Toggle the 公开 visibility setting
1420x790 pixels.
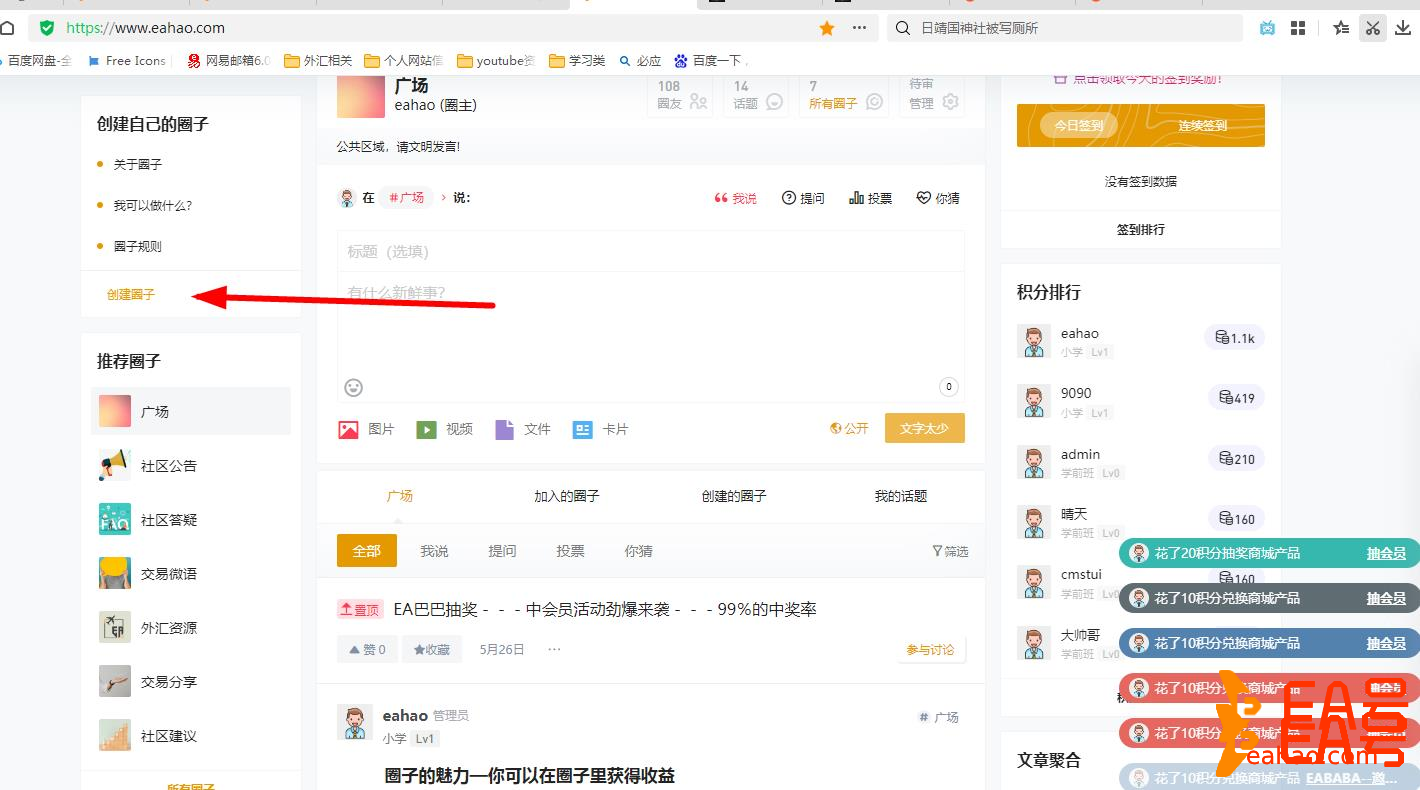point(849,428)
